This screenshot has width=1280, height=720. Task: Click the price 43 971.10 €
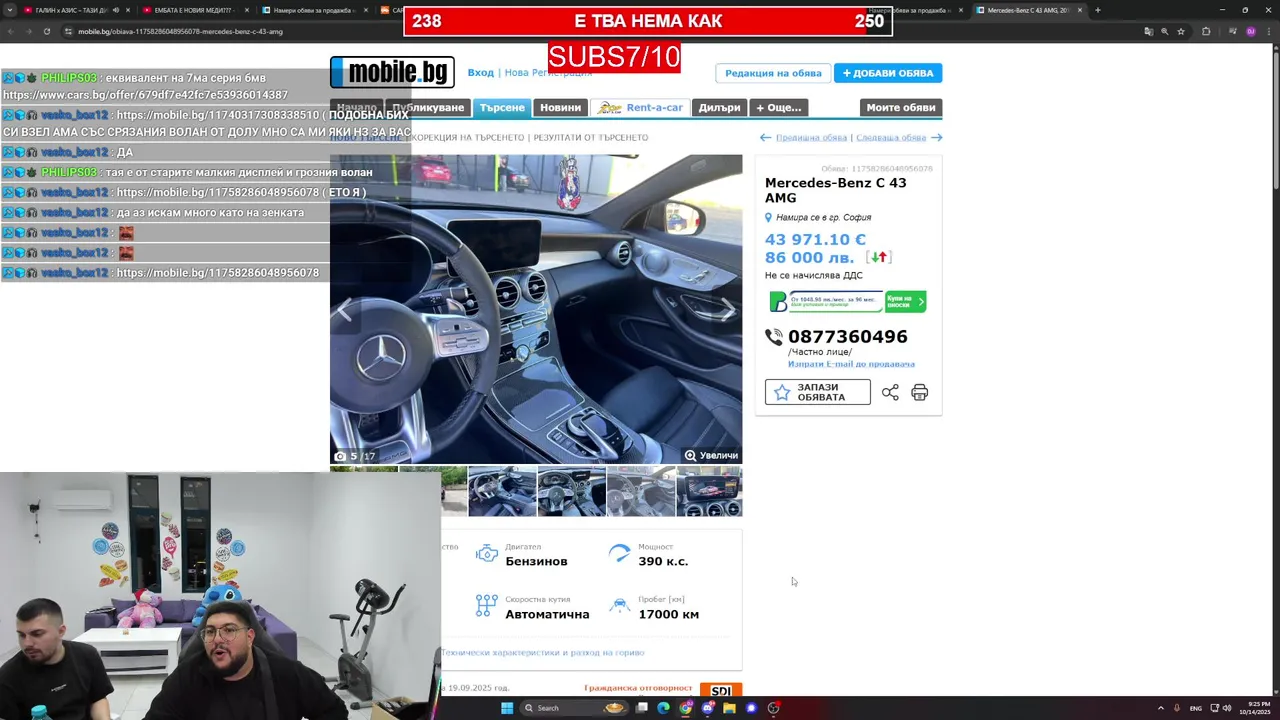[815, 240]
